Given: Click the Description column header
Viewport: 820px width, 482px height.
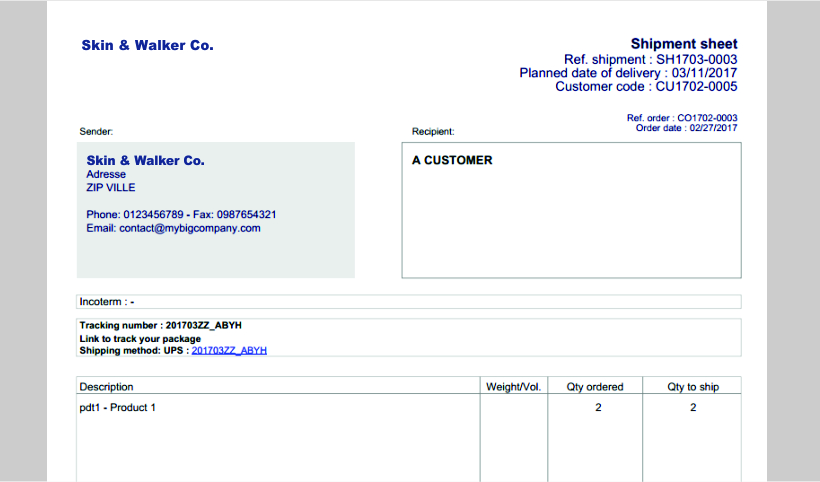Looking at the screenshot, I should pos(107,386).
